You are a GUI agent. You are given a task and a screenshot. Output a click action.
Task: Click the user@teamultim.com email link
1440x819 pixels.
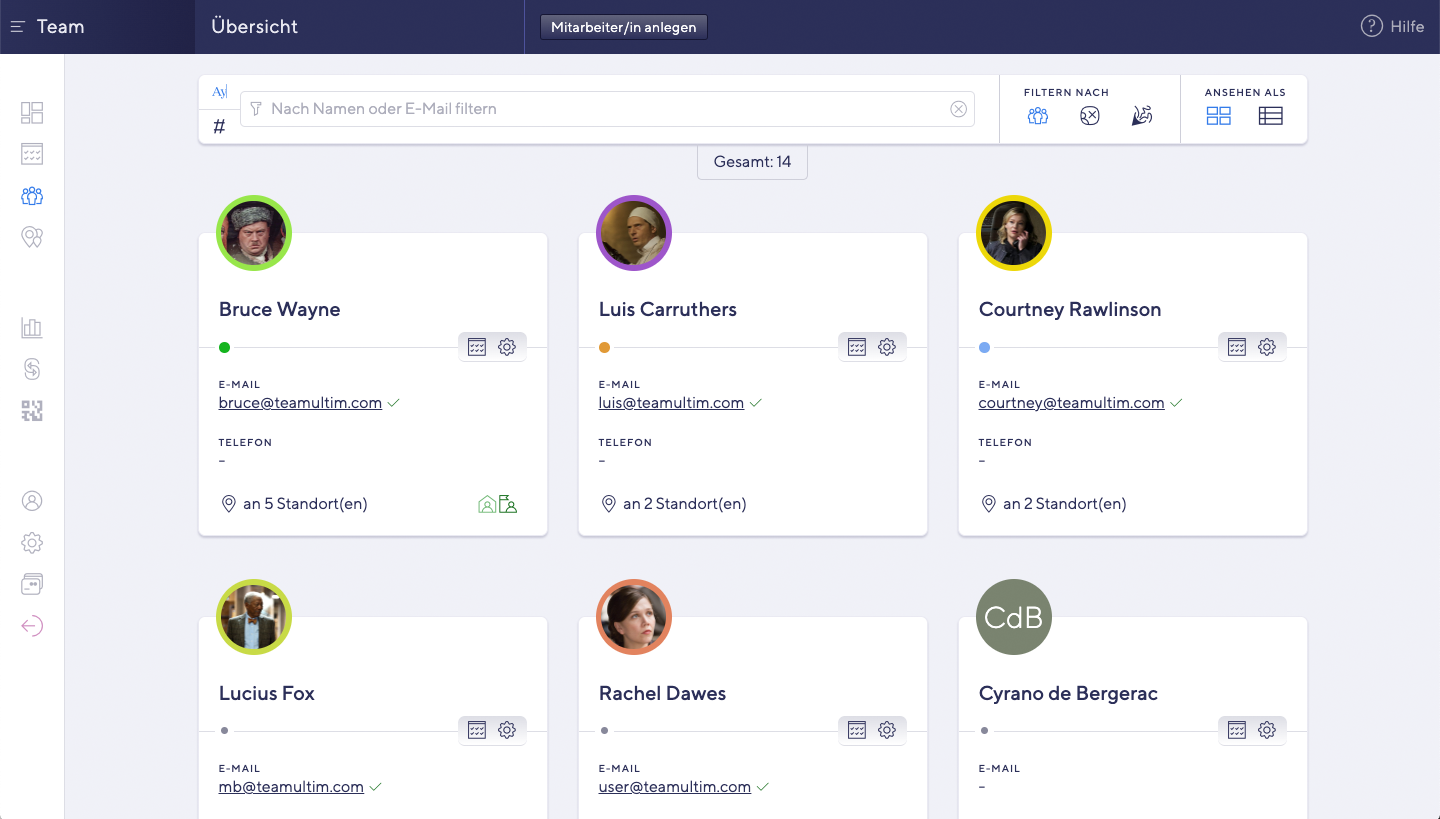pos(675,787)
